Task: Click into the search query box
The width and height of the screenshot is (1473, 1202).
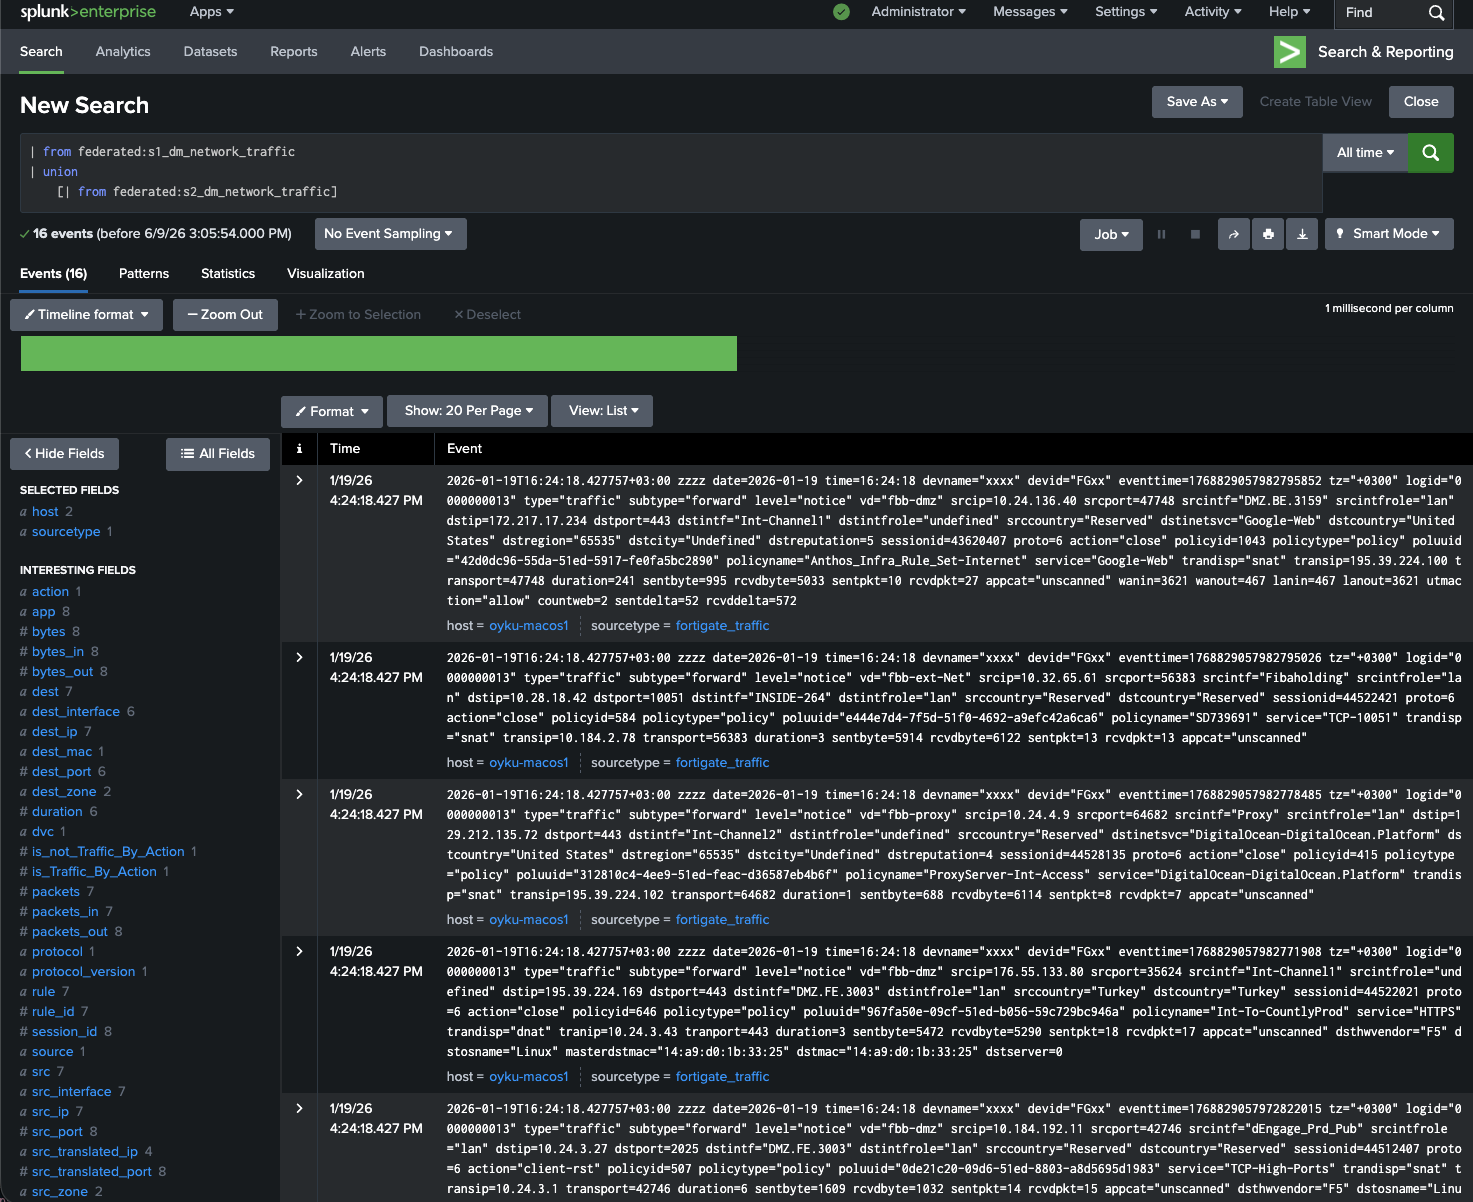Action: (671, 172)
